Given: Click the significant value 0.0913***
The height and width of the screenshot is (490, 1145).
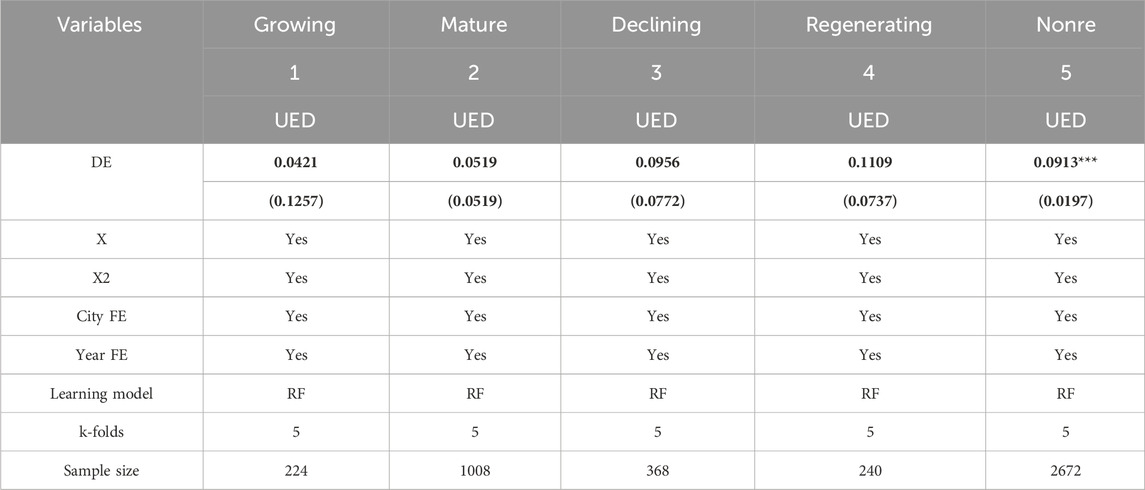Looking at the screenshot, I should [x=1065, y=162].
